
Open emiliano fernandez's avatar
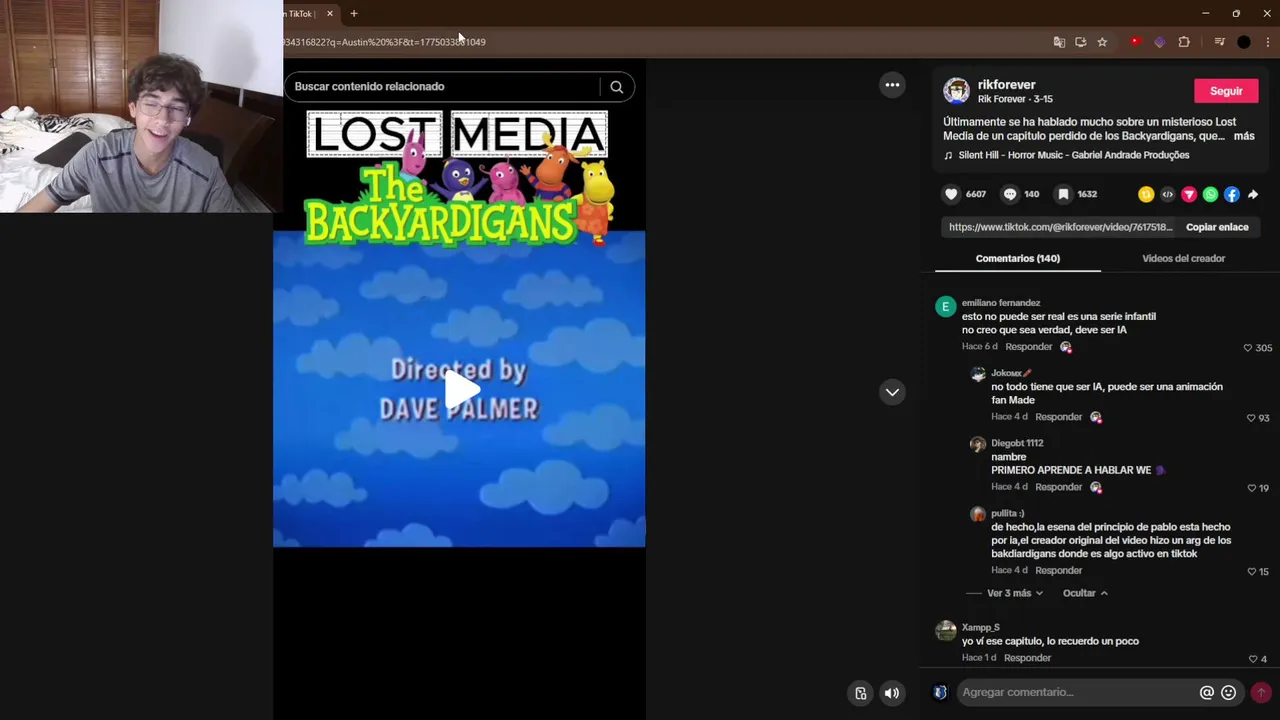[946, 307]
